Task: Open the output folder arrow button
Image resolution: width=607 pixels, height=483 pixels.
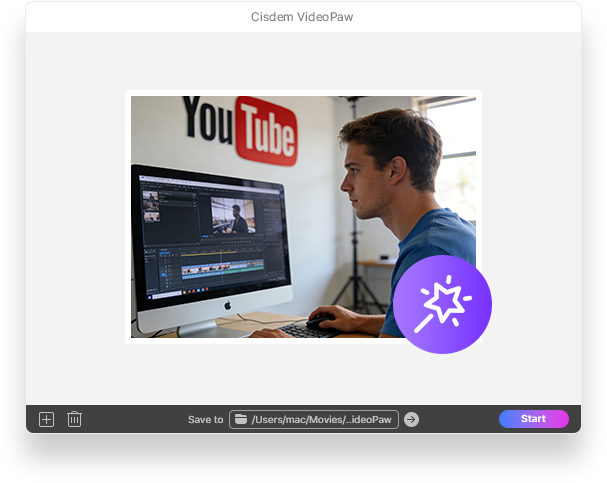Action: [x=411, y=420]
